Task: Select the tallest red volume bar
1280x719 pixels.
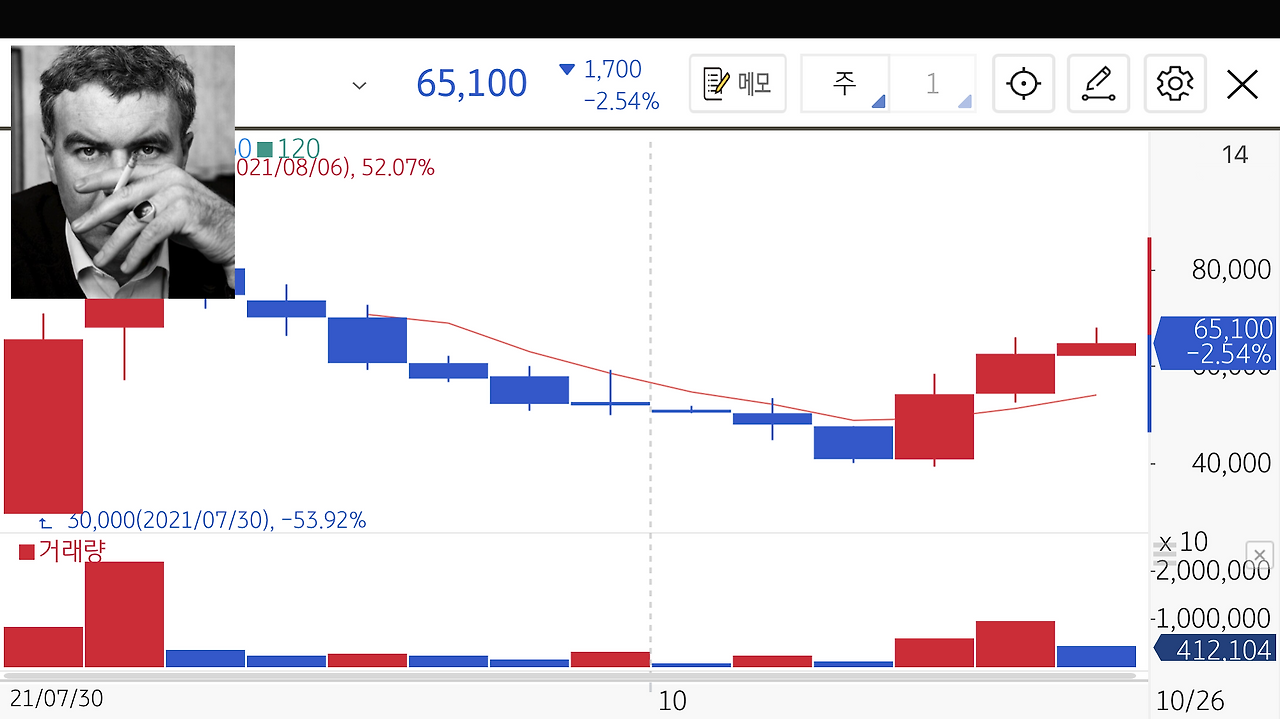Action: 124,614
